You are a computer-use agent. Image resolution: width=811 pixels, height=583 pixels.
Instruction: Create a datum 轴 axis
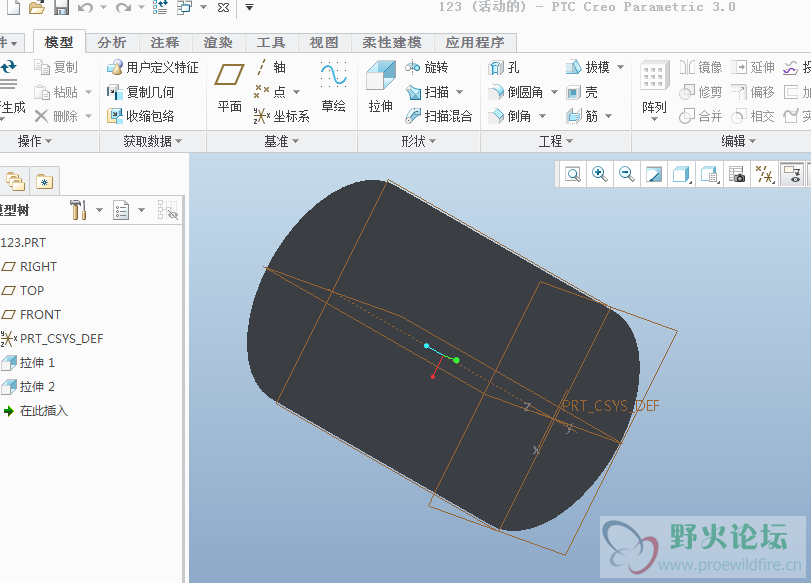(x=271, y=67)
